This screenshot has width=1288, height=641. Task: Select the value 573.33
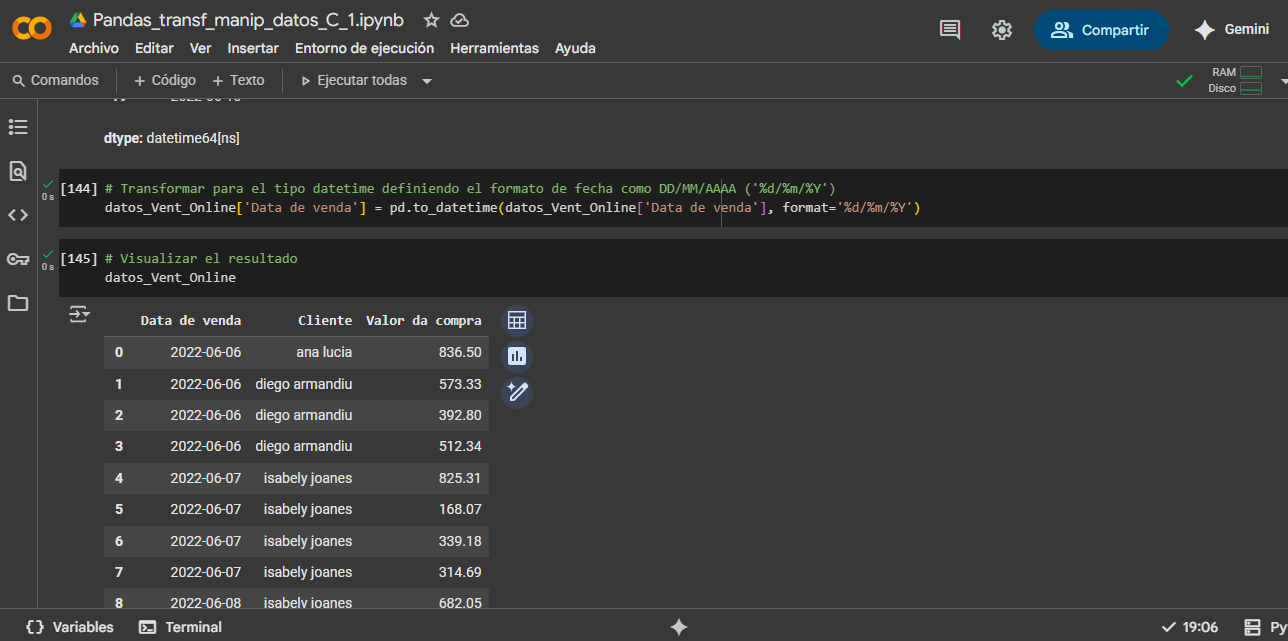[460, 384]
